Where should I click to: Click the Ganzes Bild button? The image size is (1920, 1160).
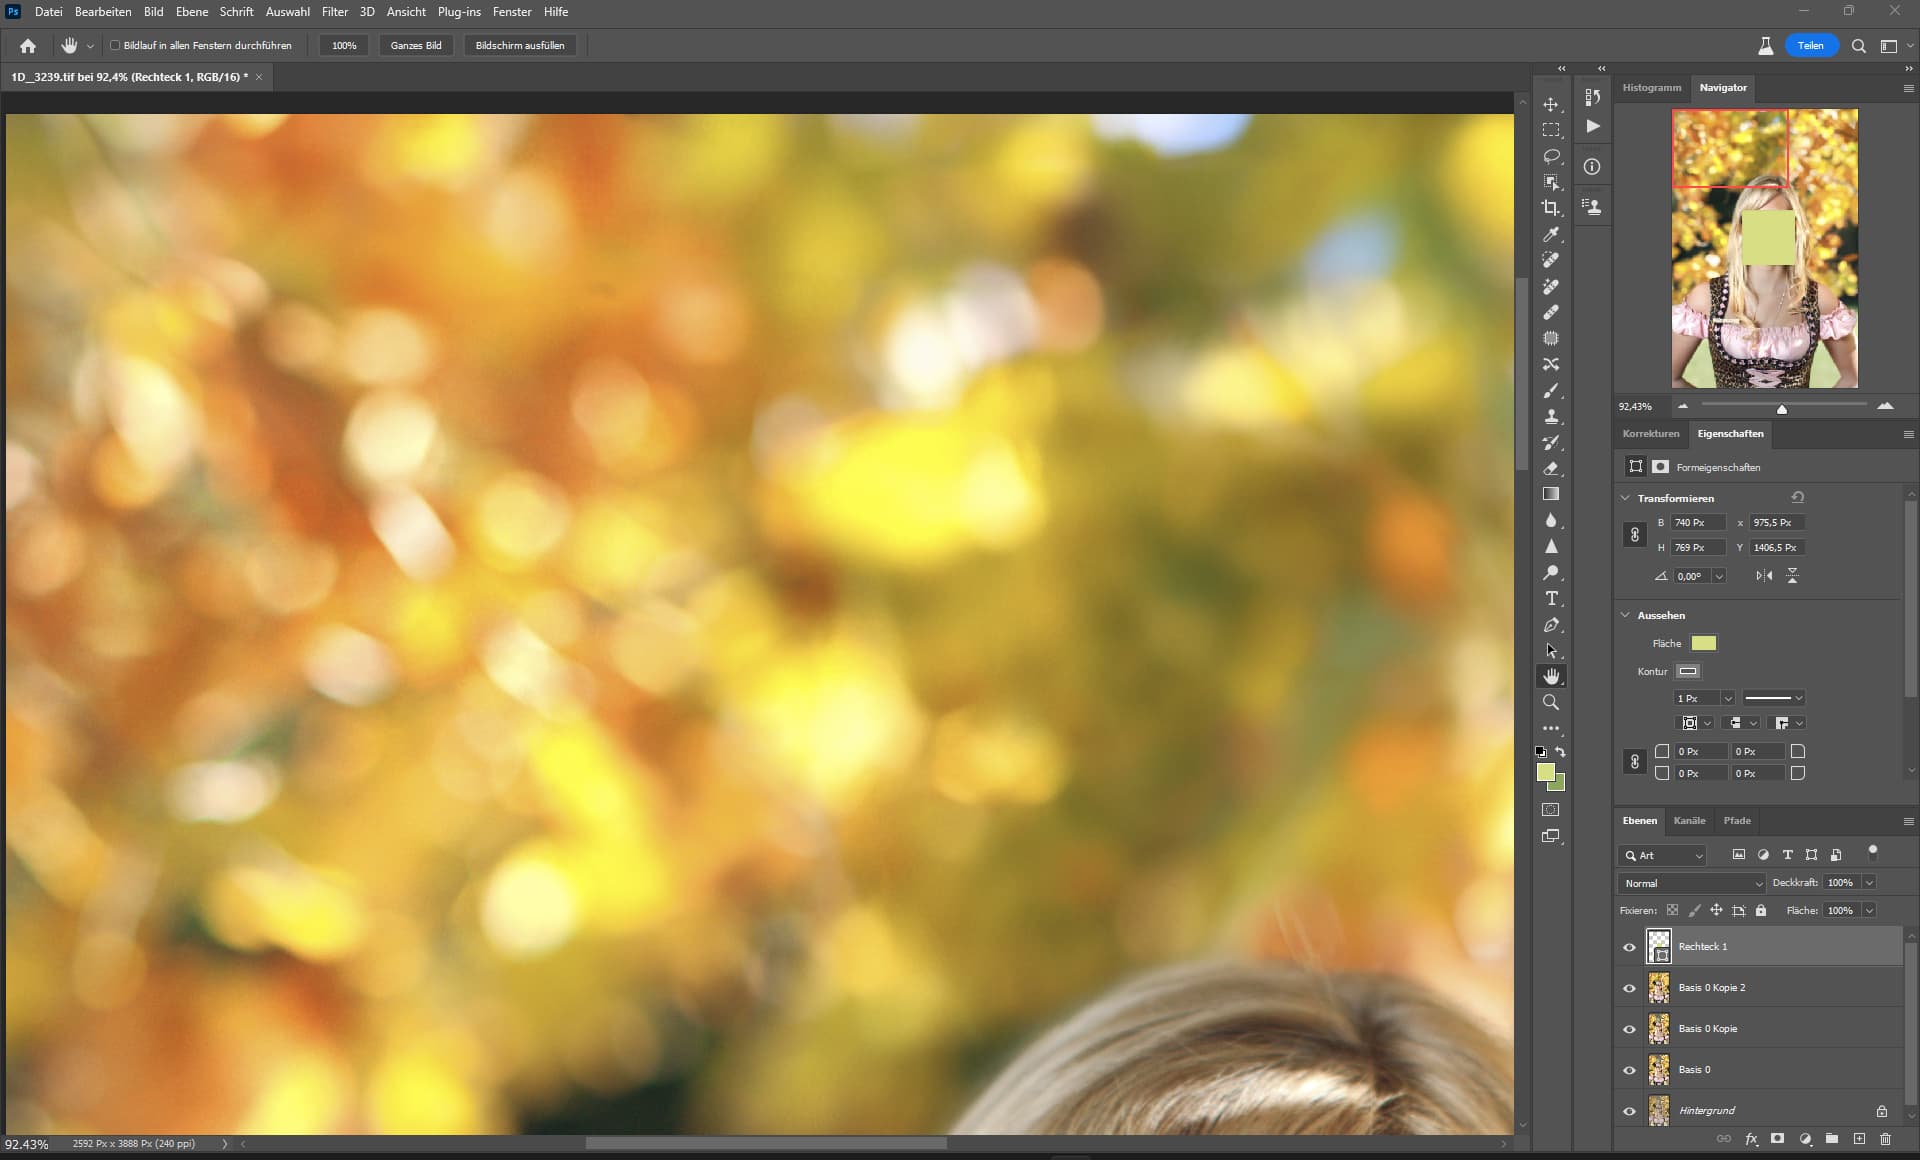[416, 45]
